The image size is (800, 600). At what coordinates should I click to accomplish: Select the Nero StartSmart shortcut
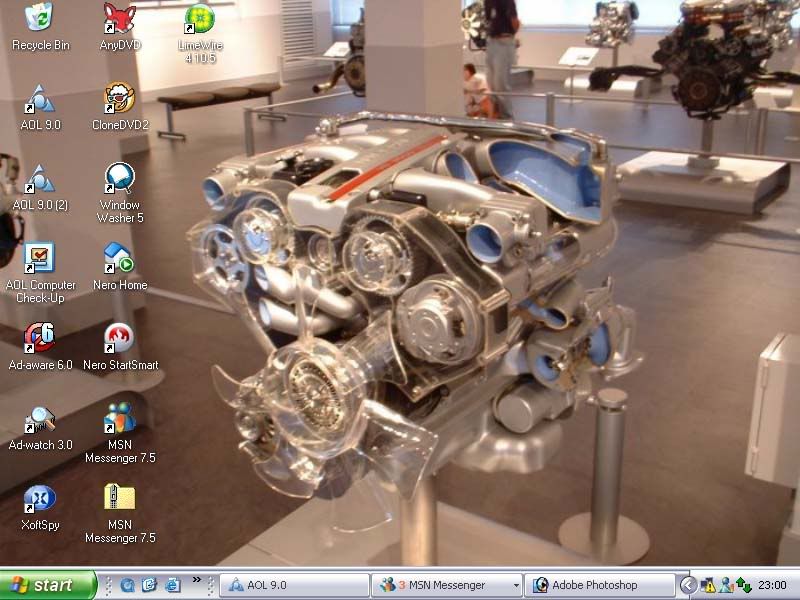pyautogui.click(x=120, y=346)
